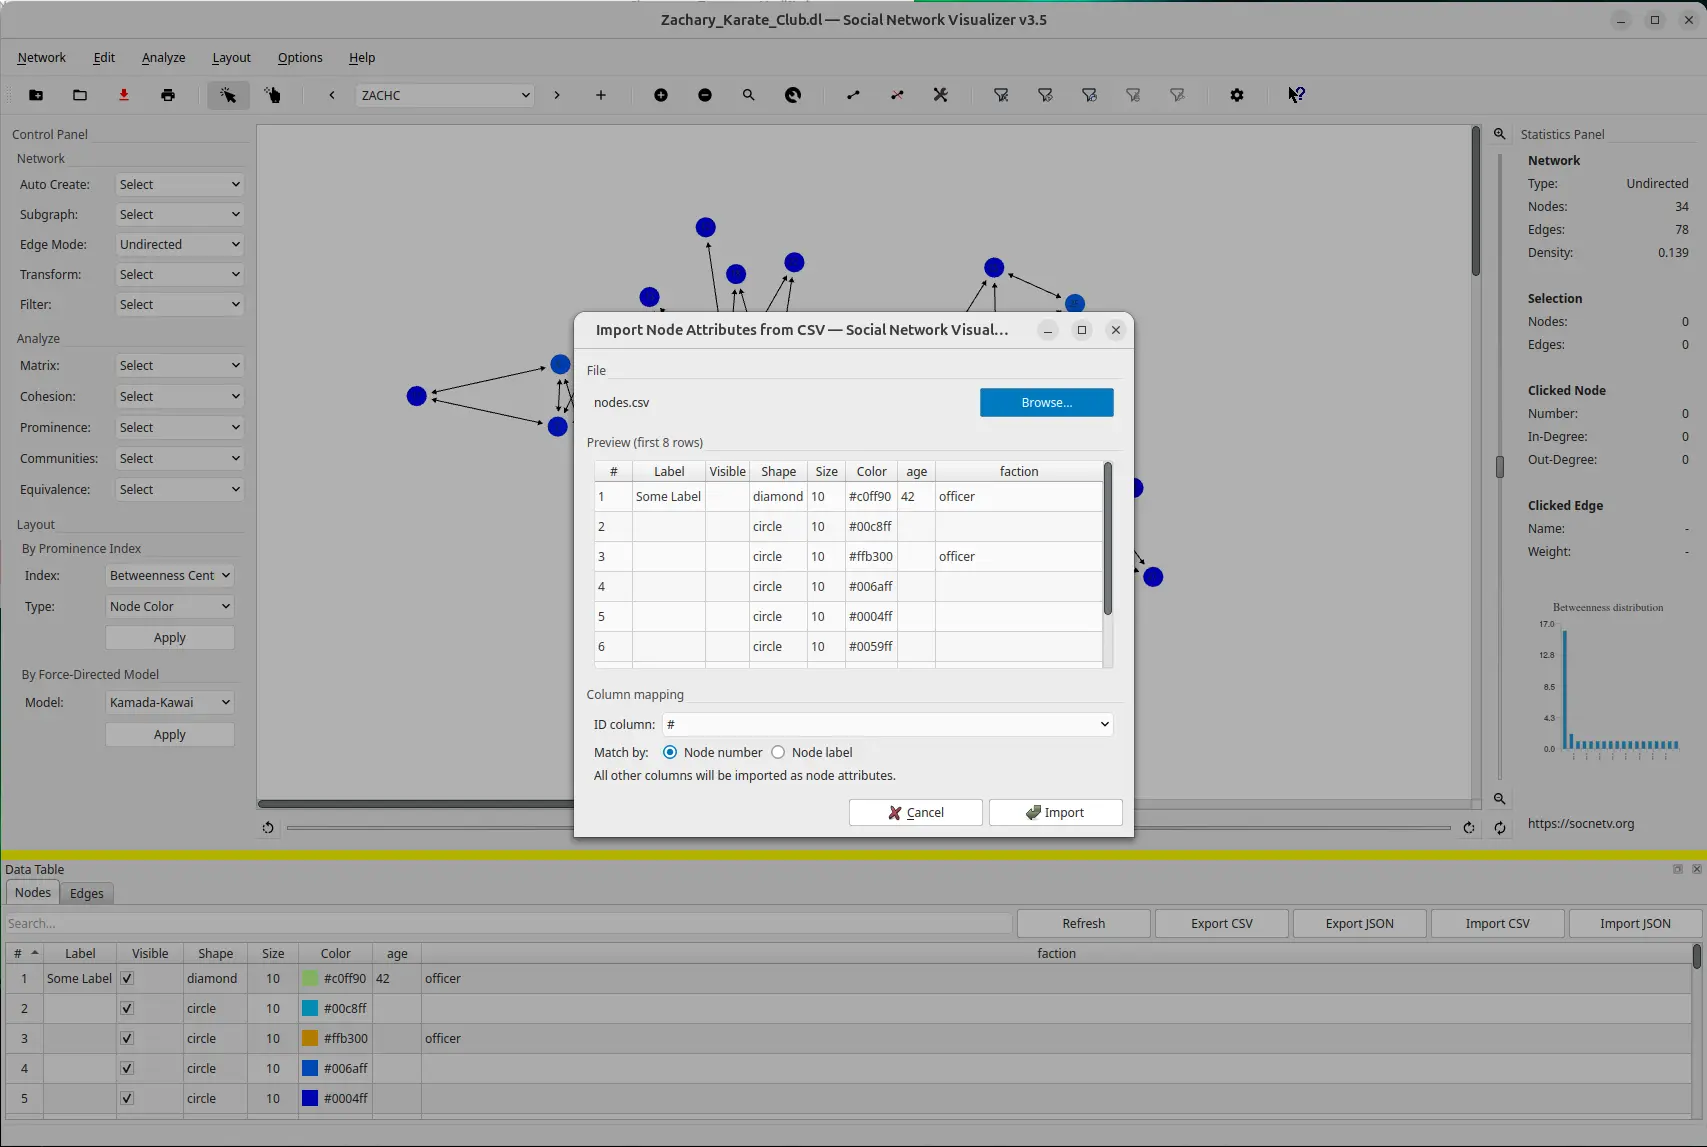Switch to the Edges tab
1707x1147 pixels.
[87, 893]
